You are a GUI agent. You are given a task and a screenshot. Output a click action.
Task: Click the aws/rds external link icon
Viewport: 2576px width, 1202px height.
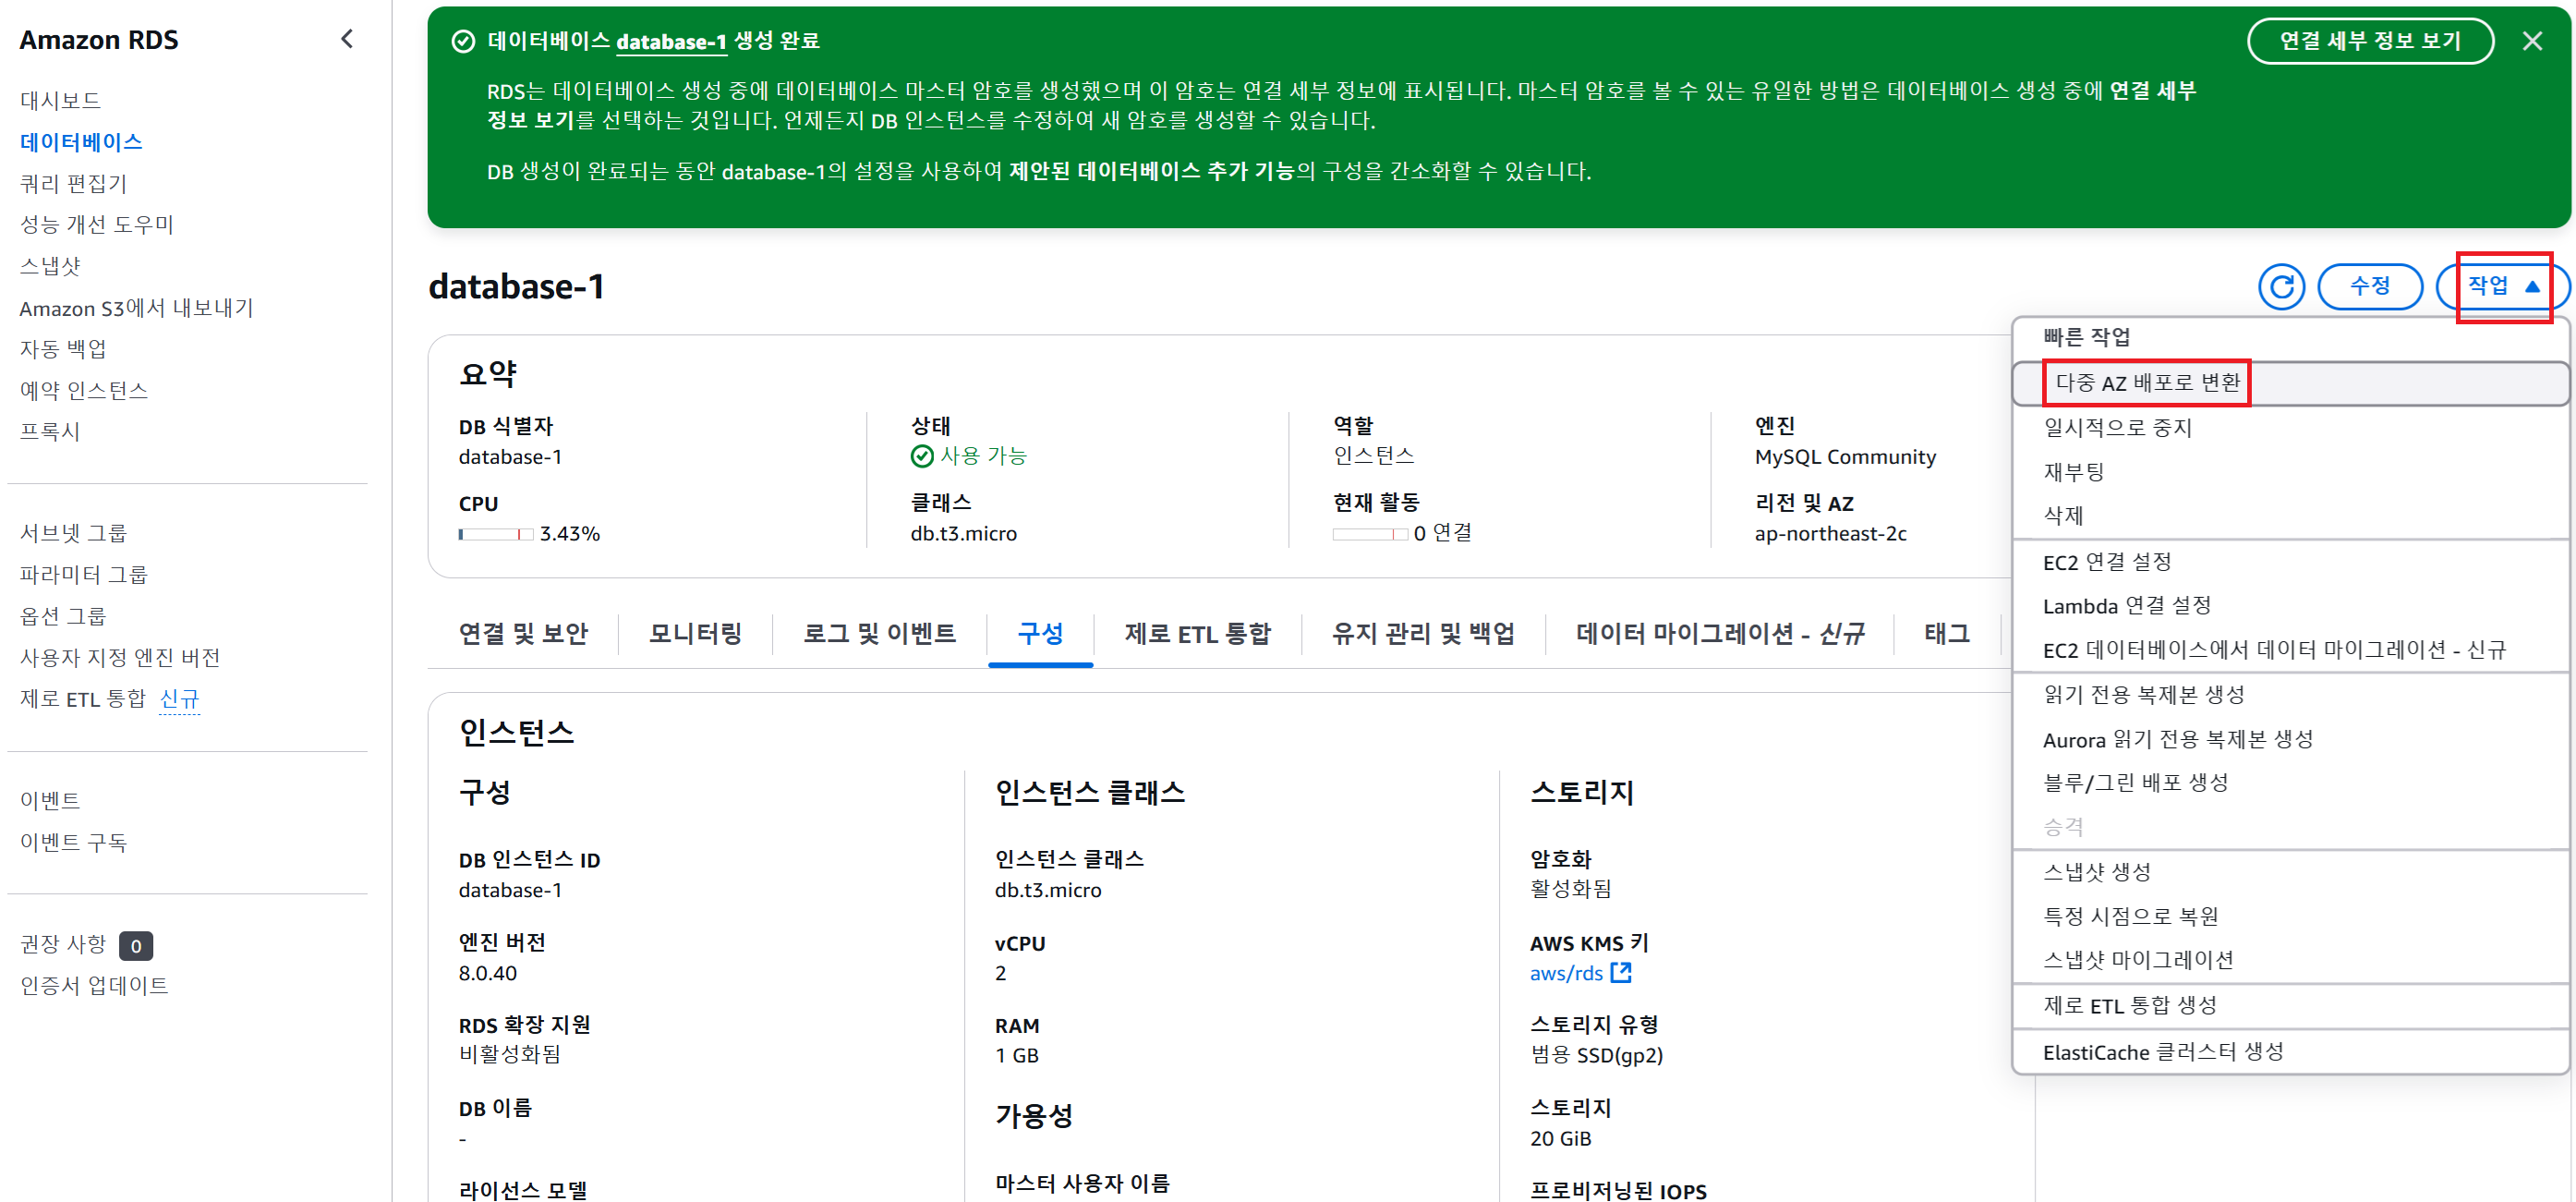1621,972
